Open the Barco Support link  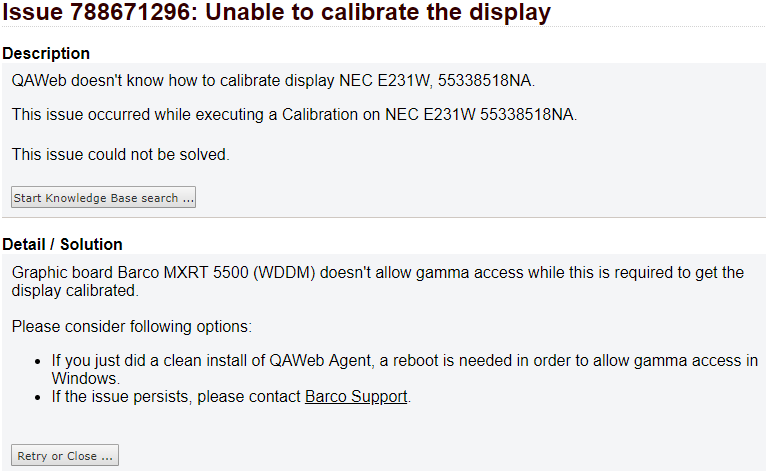pos(356,397)
